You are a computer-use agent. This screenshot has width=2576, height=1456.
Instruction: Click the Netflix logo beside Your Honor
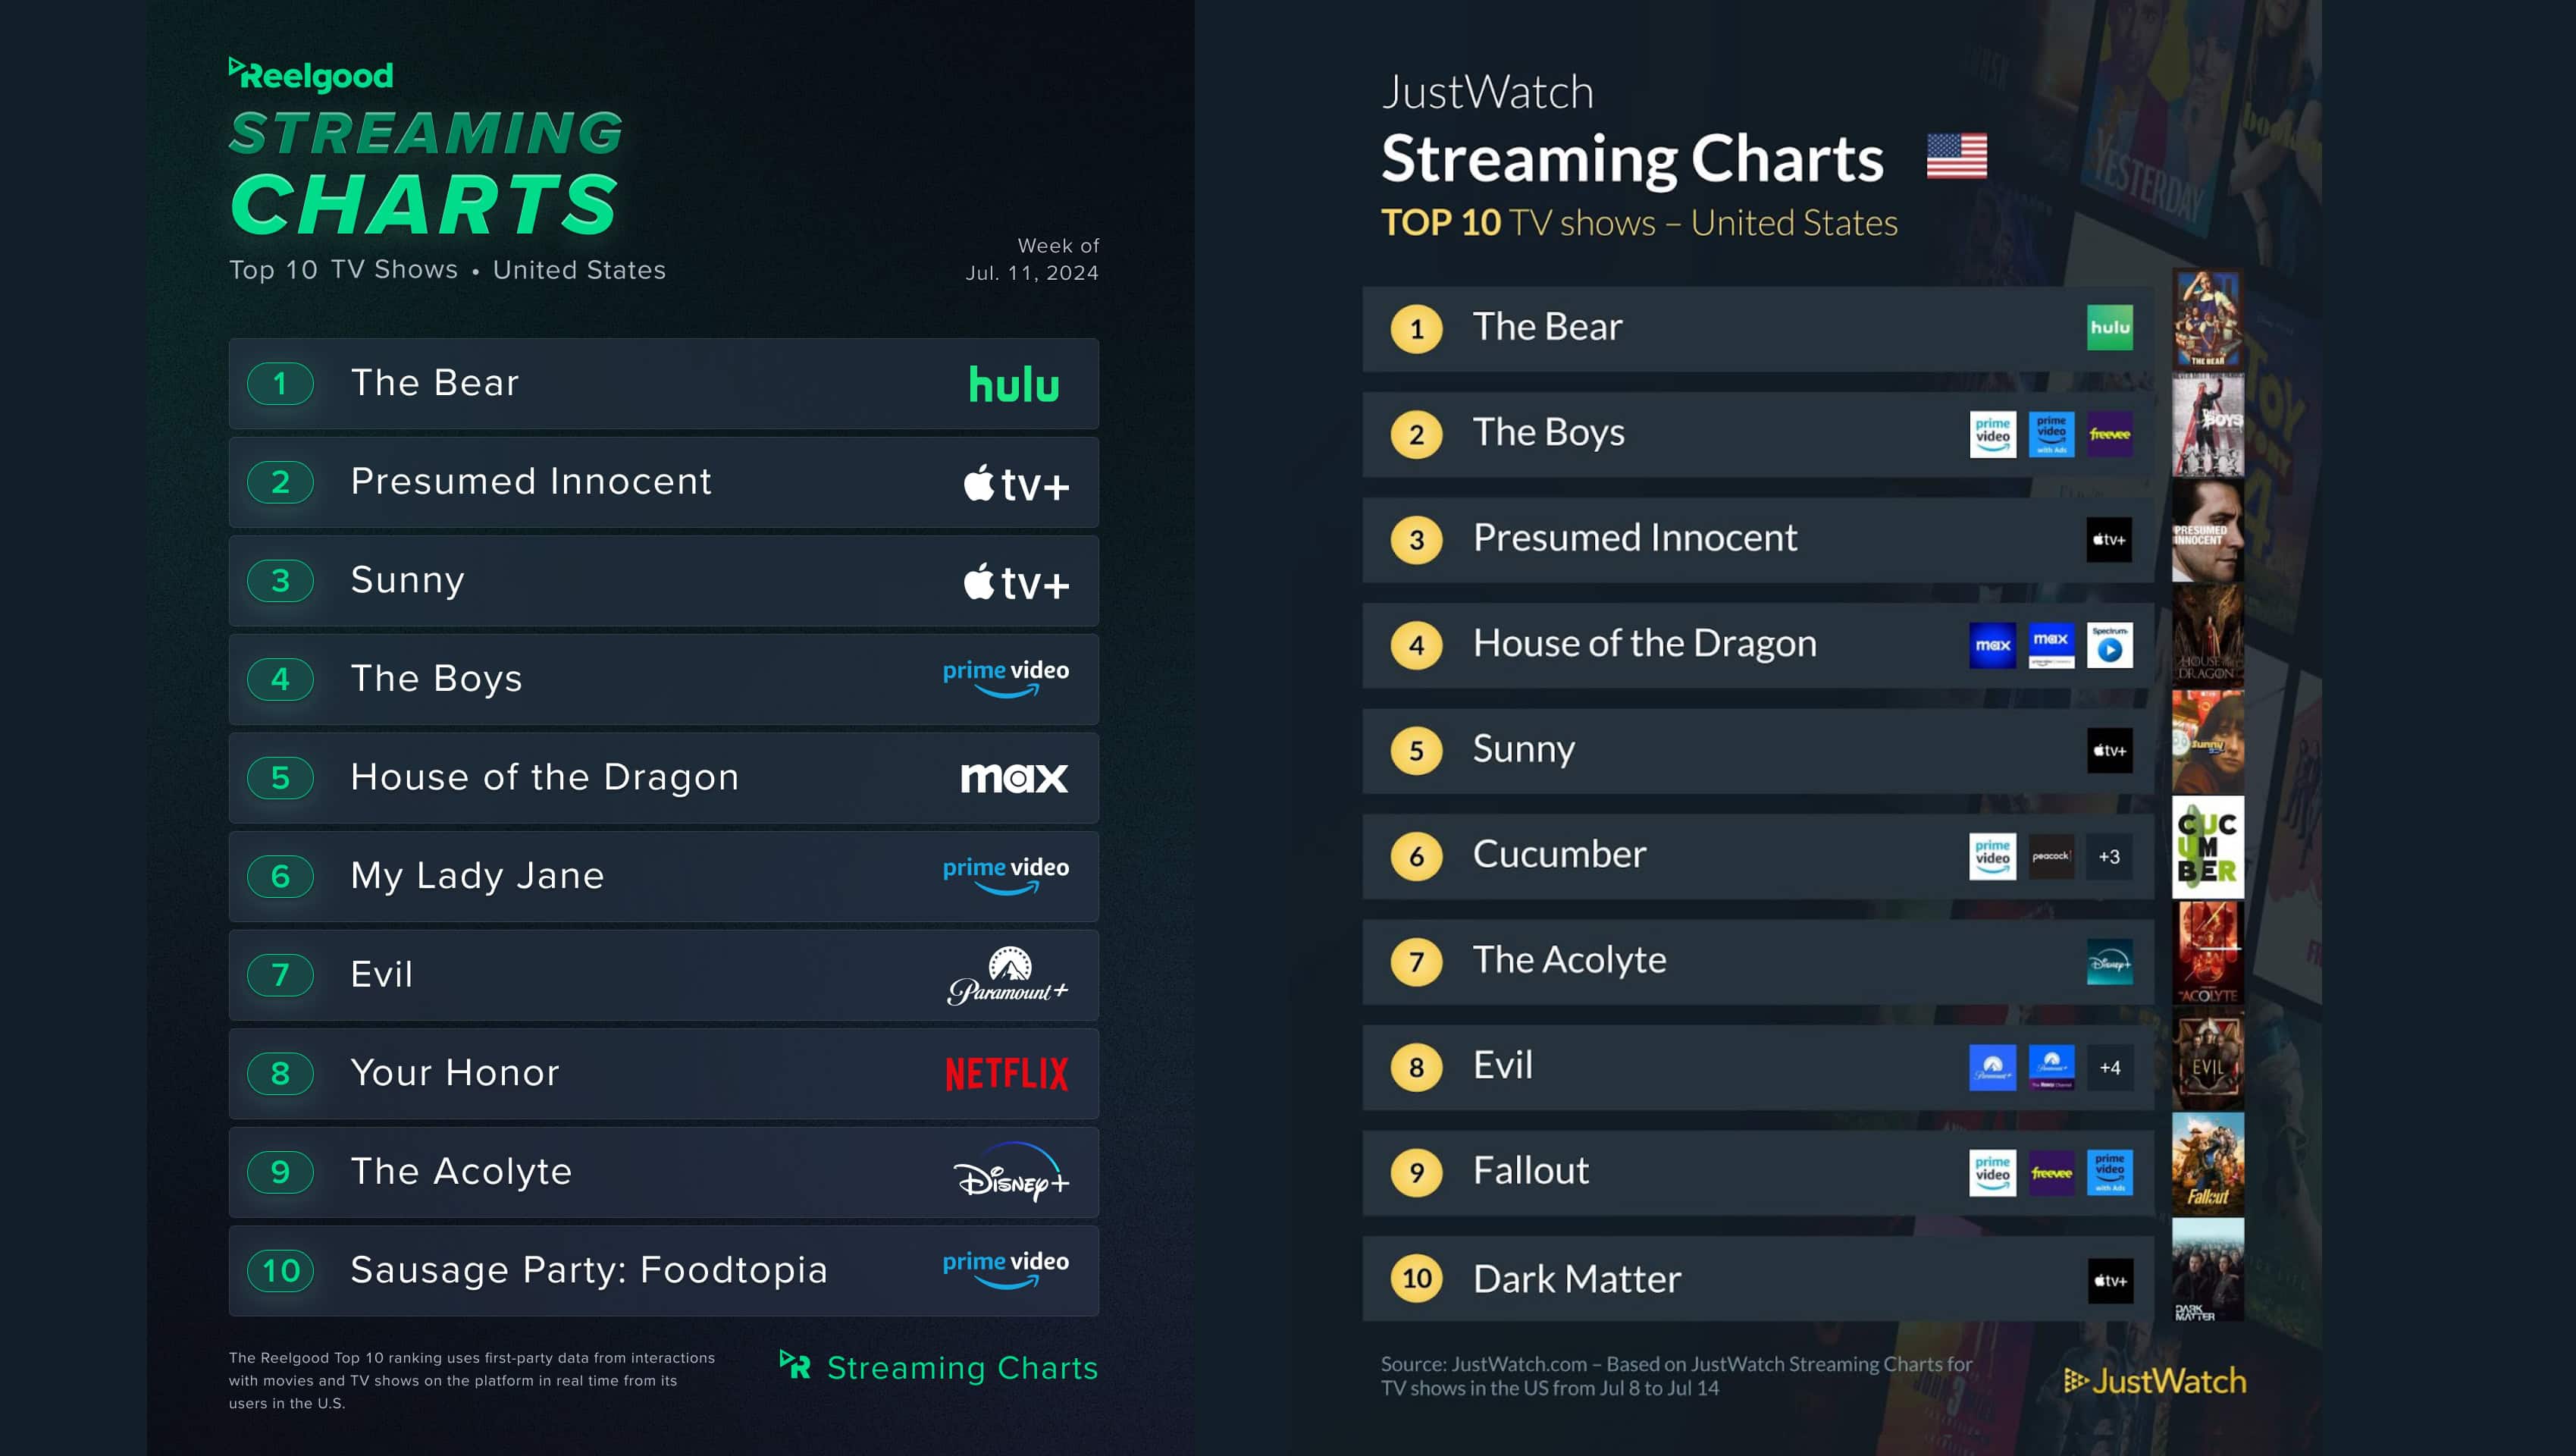click(x=1006, y=1074)
